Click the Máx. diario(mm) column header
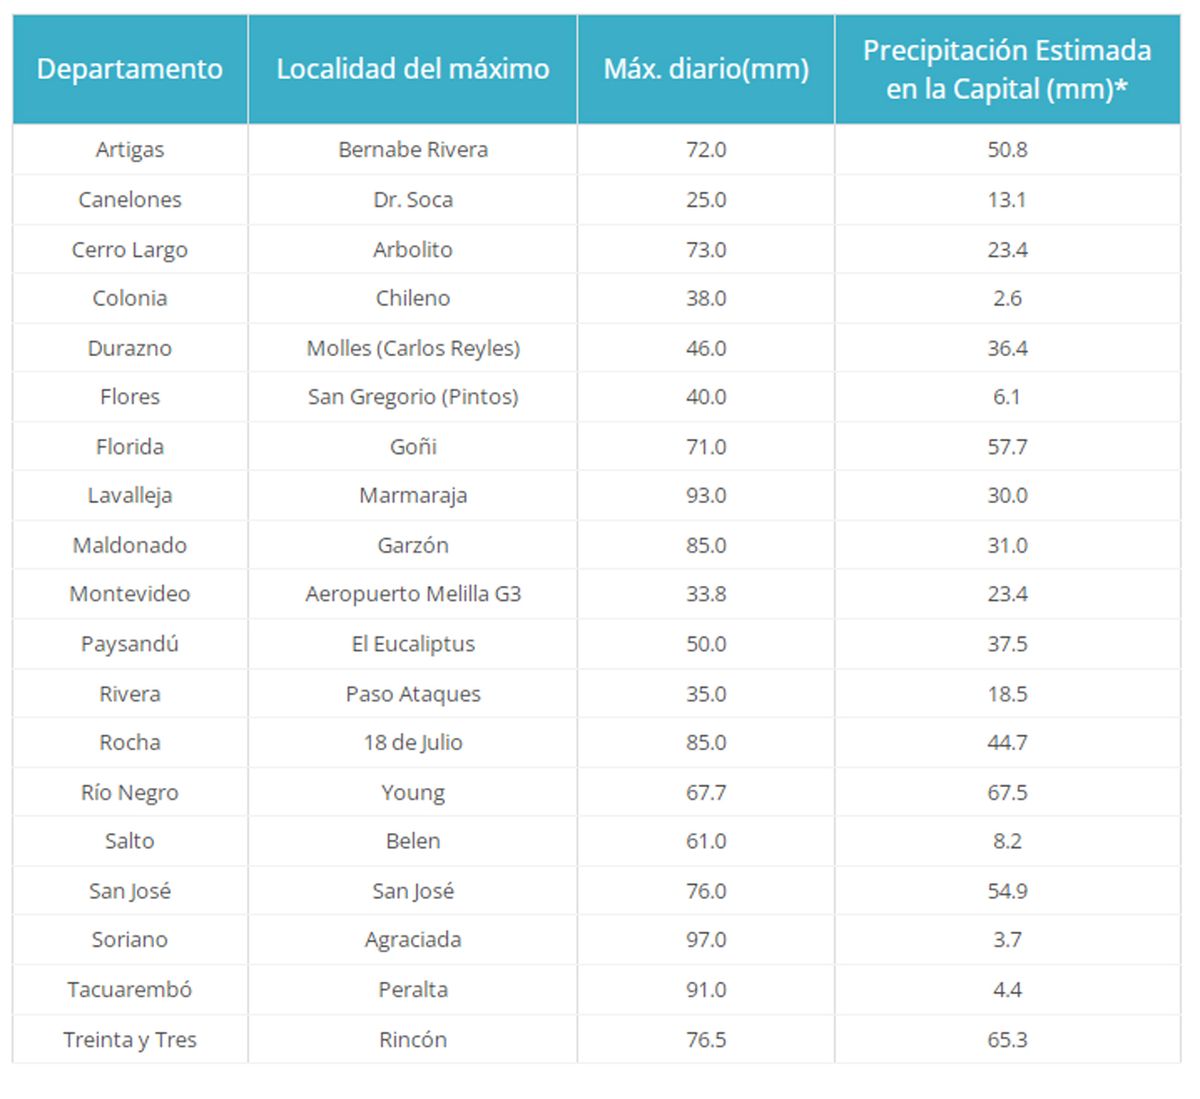Image resolution: width=1200 pixels, height=1099 pixels. [x=706, y=69]
